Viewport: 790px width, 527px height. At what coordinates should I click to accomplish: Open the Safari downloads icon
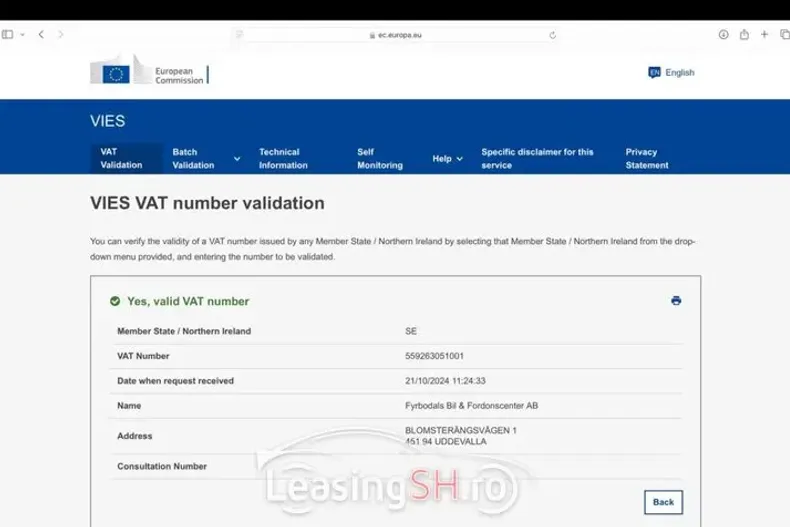pyautogui.click(x=723, y=34)
